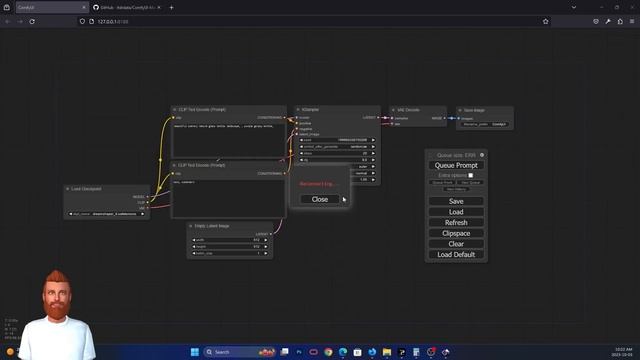Image resolution: width=640 pixels, height=360 pixels.
Task: Click the positive prompt text area
Action: click(229, 140)
